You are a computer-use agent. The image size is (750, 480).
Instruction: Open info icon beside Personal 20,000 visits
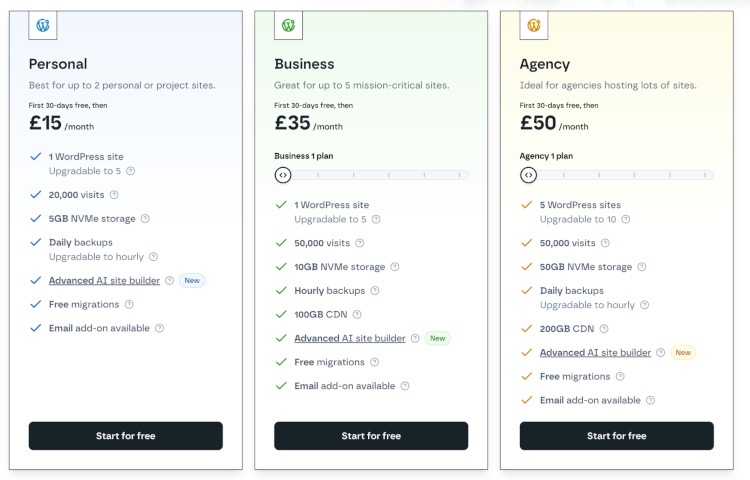click(114, 195)
